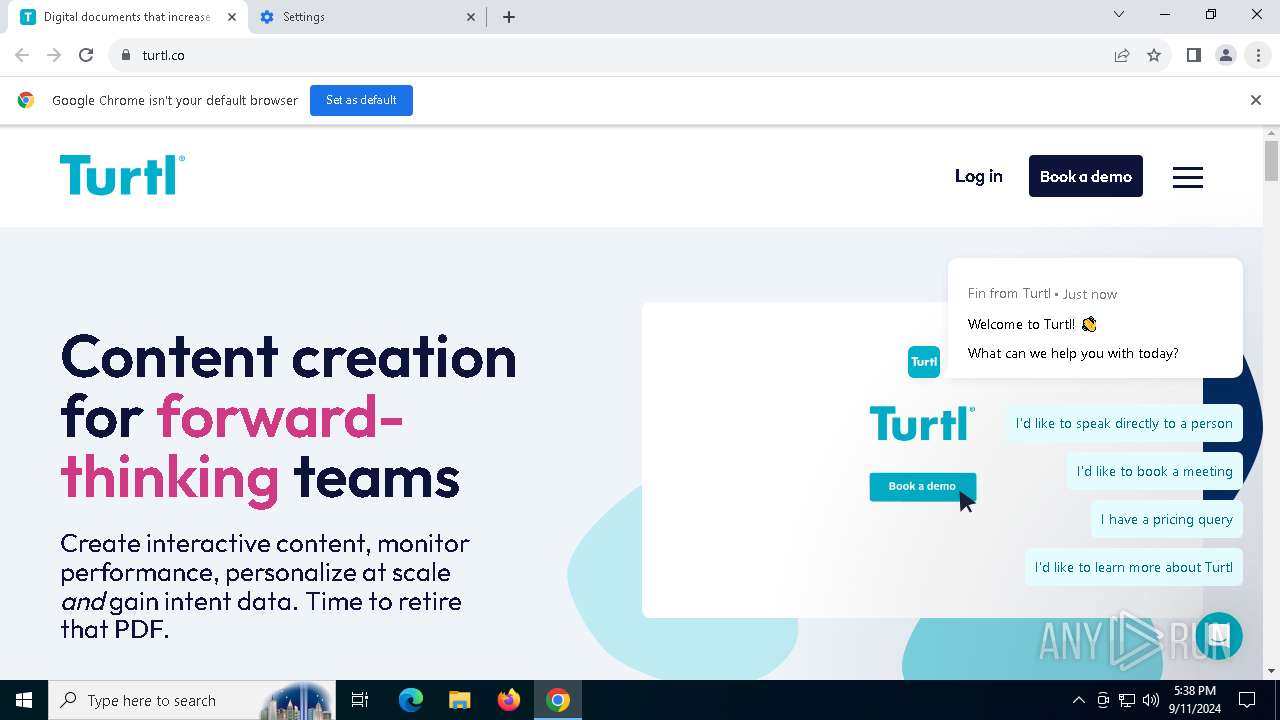
Task: Launch Microsoft Edge from taskbar
Action: point(411,700)
